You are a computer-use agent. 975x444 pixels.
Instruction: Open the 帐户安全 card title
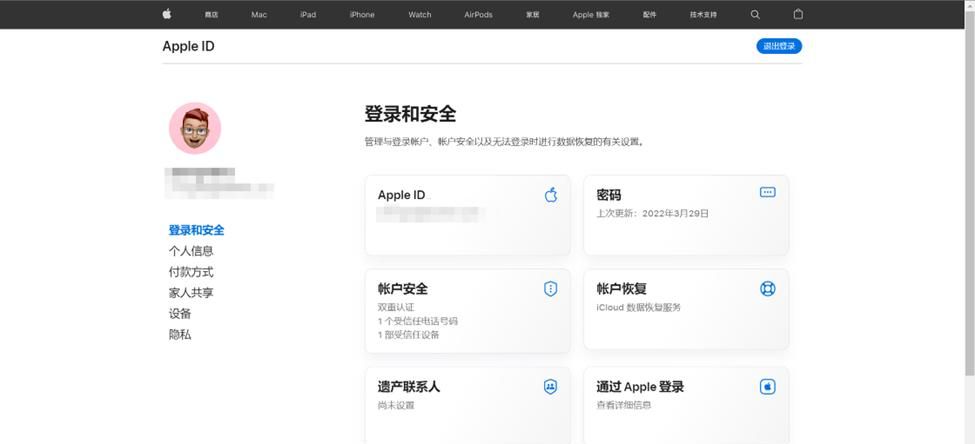pyautogui.click(x=402, y=289)
